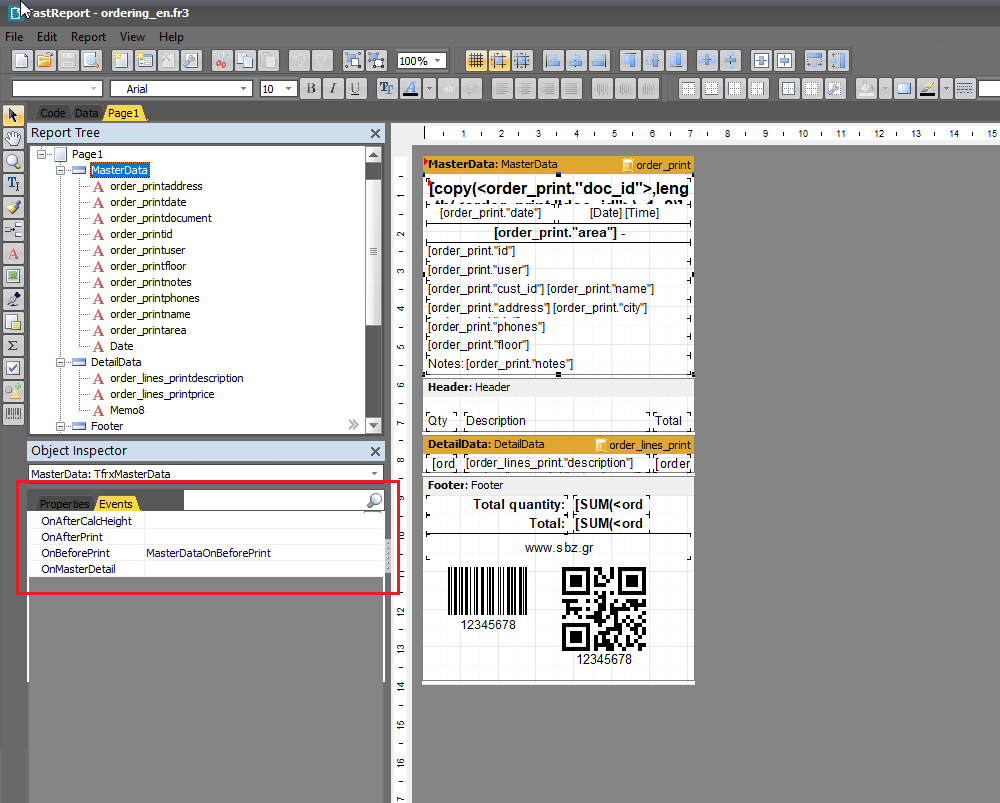Collapse the DetailData tree node
This screenshot has width=1000, height=803.
point(61,362)
